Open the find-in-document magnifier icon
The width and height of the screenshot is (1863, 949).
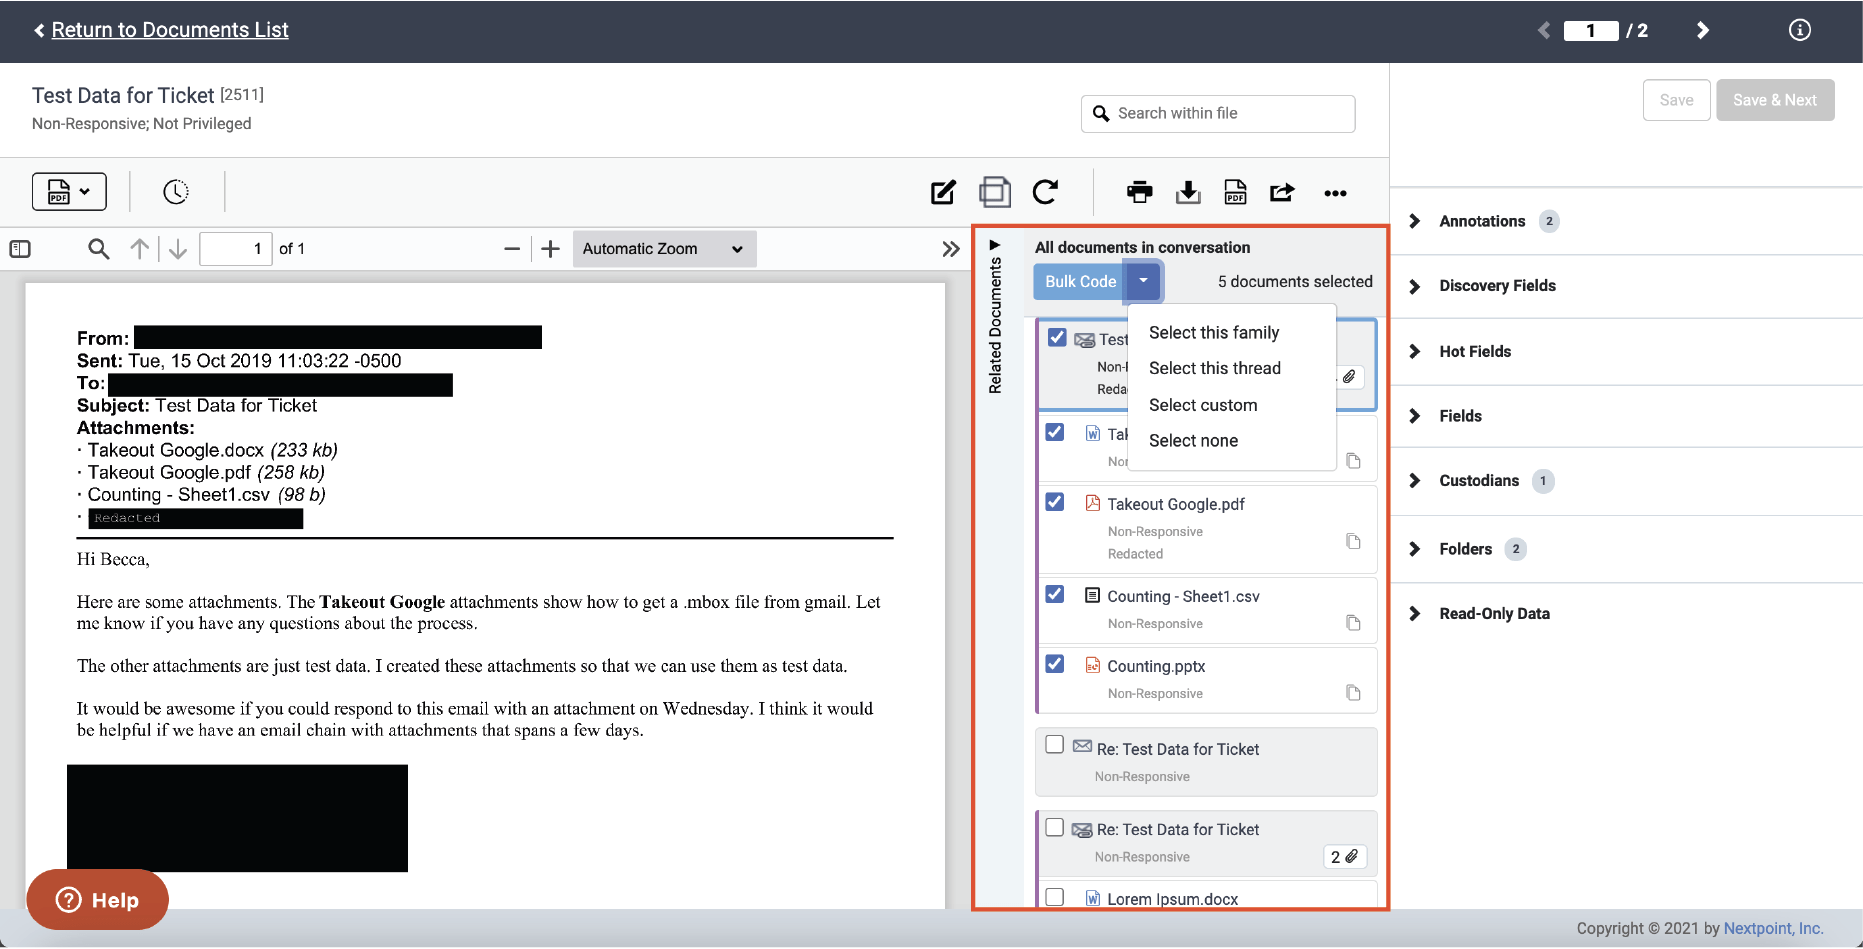98,249
